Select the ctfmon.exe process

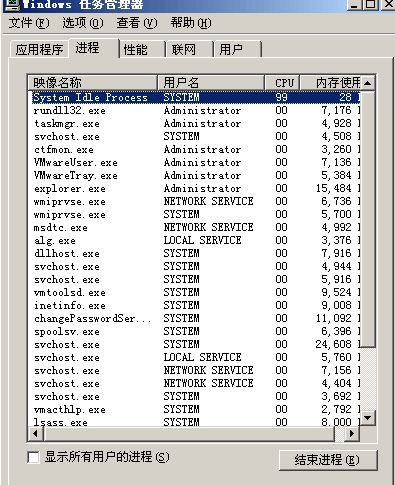196,149
